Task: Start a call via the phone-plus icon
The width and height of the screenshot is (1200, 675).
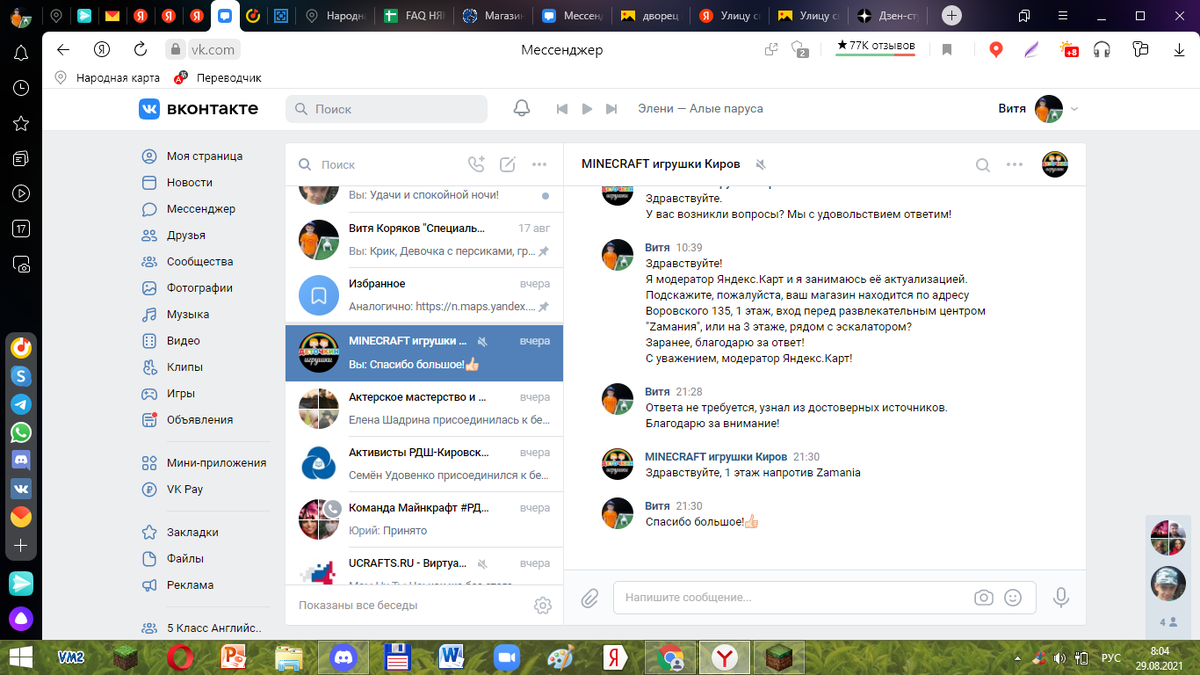Action: [476, 164]
